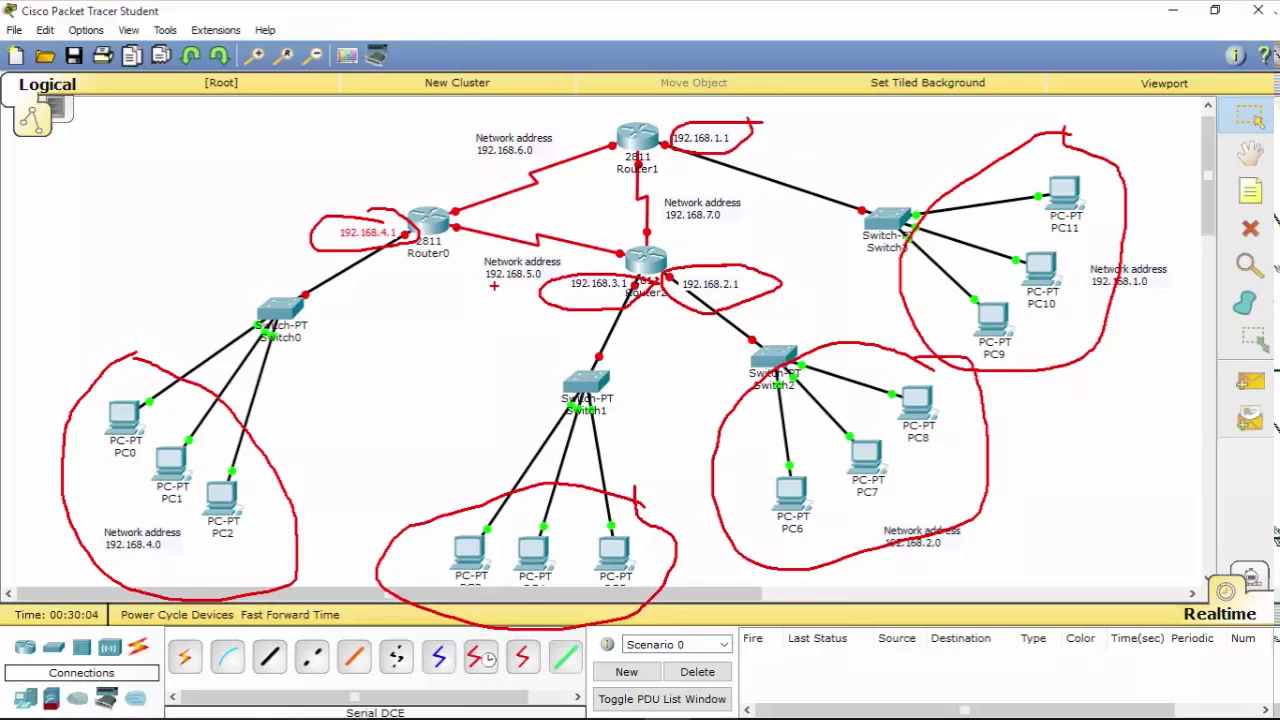Click the Paste icon in toolbar
Screen dimensions: 1280x720
coord(161,56)
